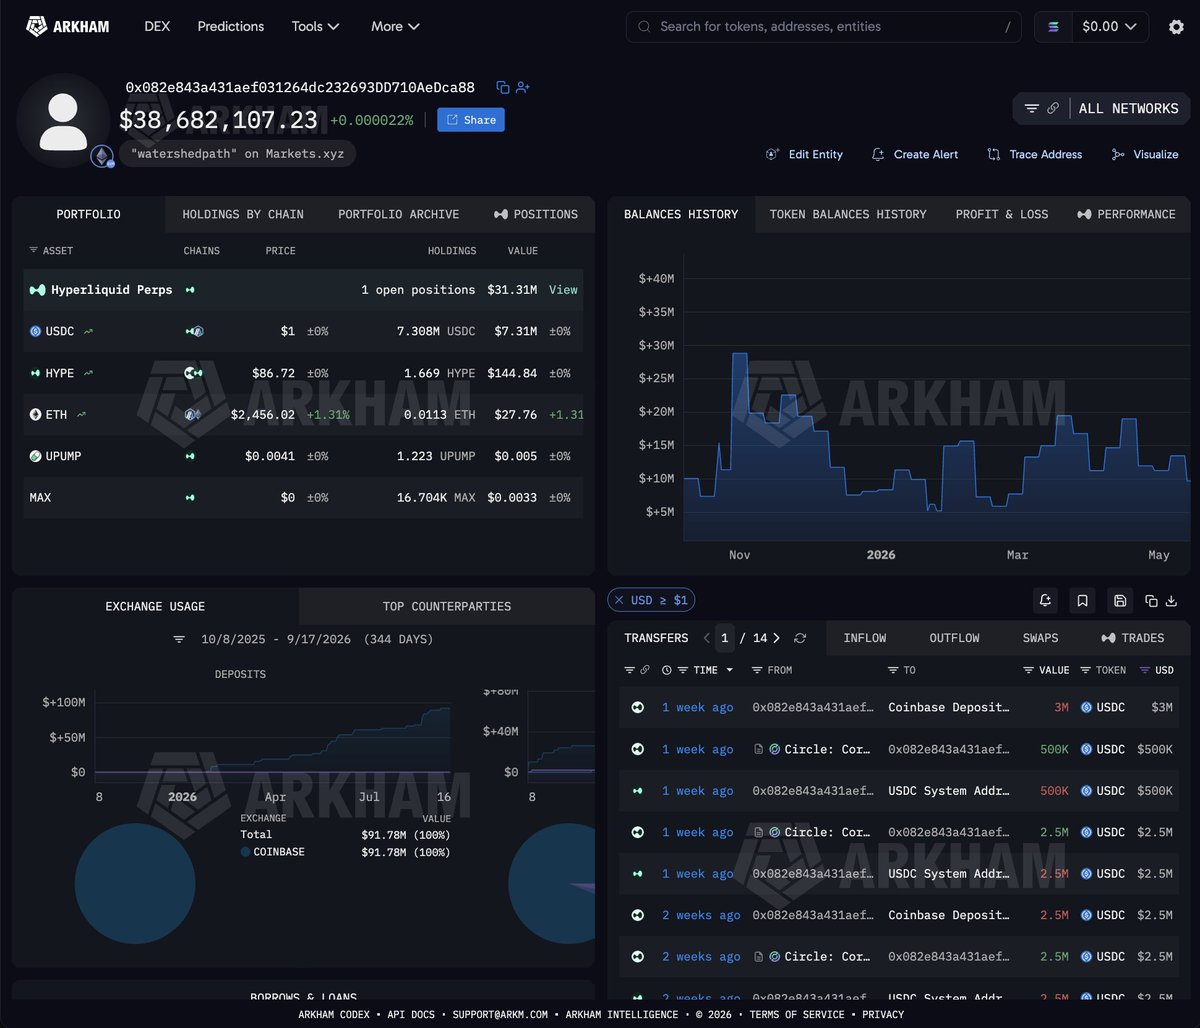Click the add-contact icon beside the address
This screenshot has width=1200, height=1028.
tap(523, 88)
